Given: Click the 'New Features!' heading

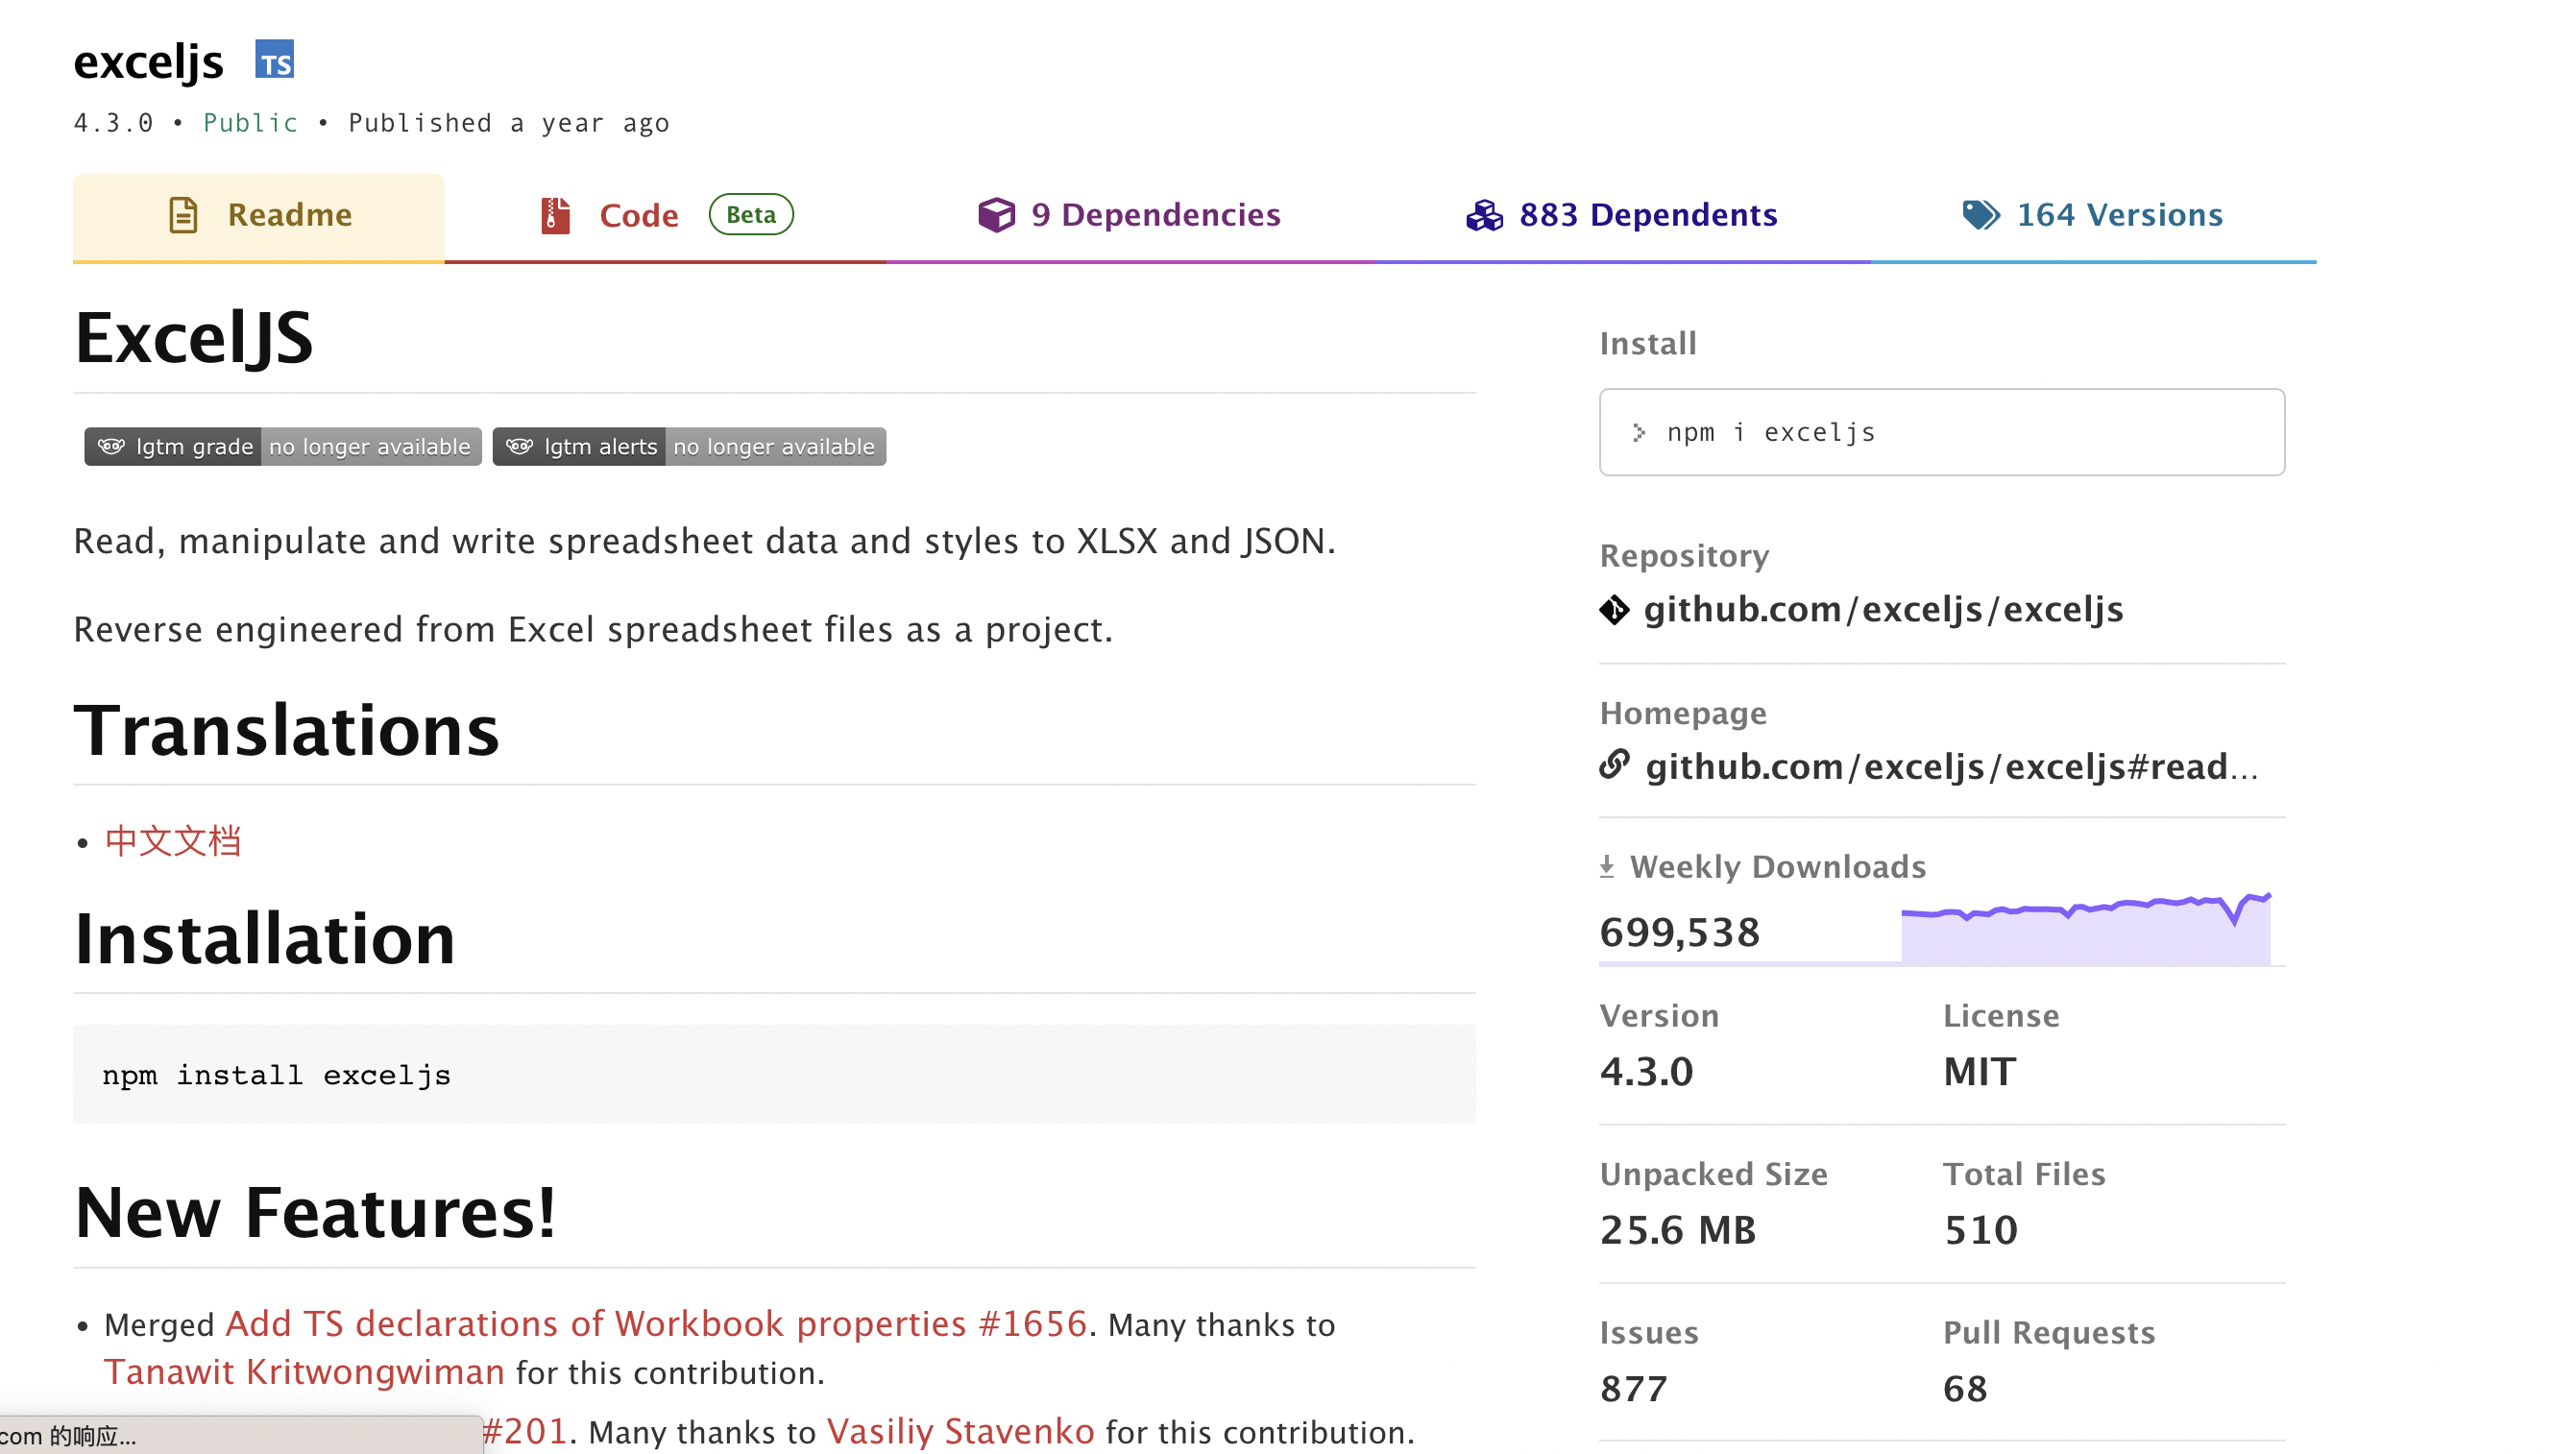Looking at the screenshot, I should pyautogui.click(x=315, y=1212).
